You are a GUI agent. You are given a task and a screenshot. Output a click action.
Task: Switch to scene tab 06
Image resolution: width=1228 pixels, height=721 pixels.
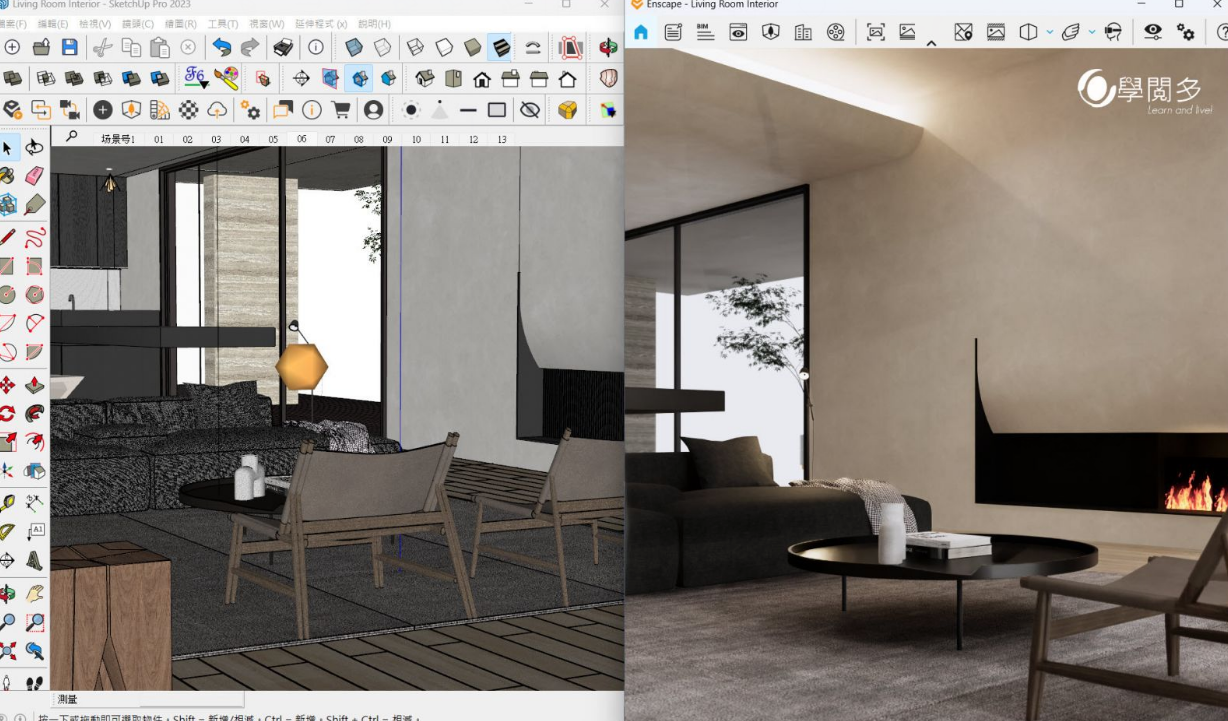point(302,139)
